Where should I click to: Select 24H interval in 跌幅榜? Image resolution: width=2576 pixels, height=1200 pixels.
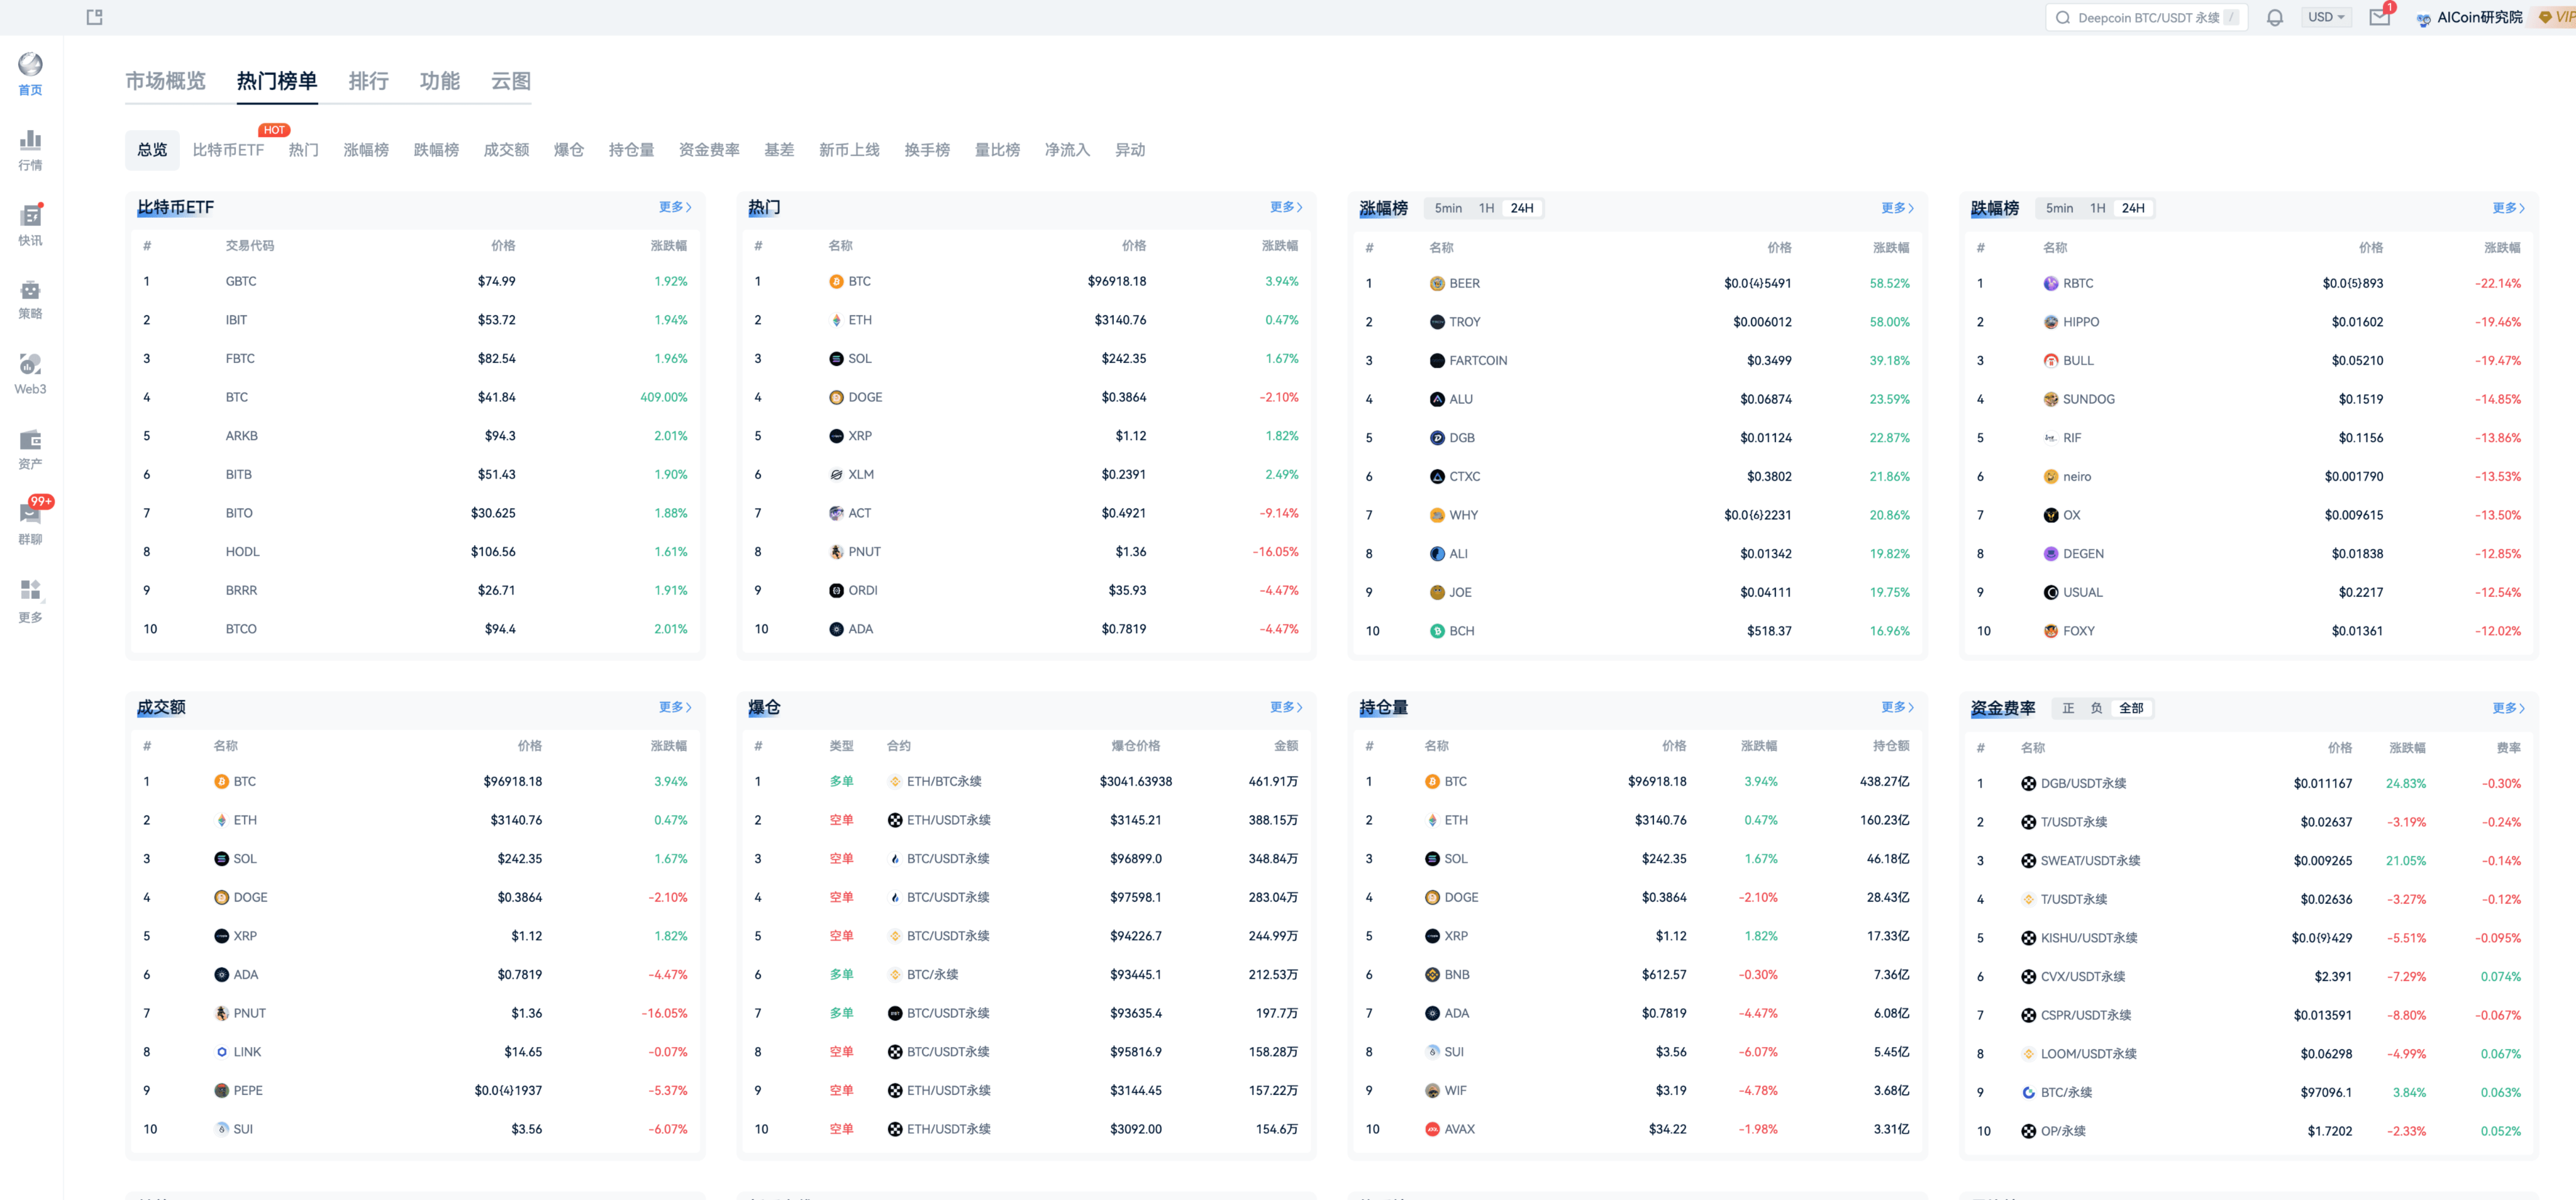pyautogui.click(x=2132, y=209)
